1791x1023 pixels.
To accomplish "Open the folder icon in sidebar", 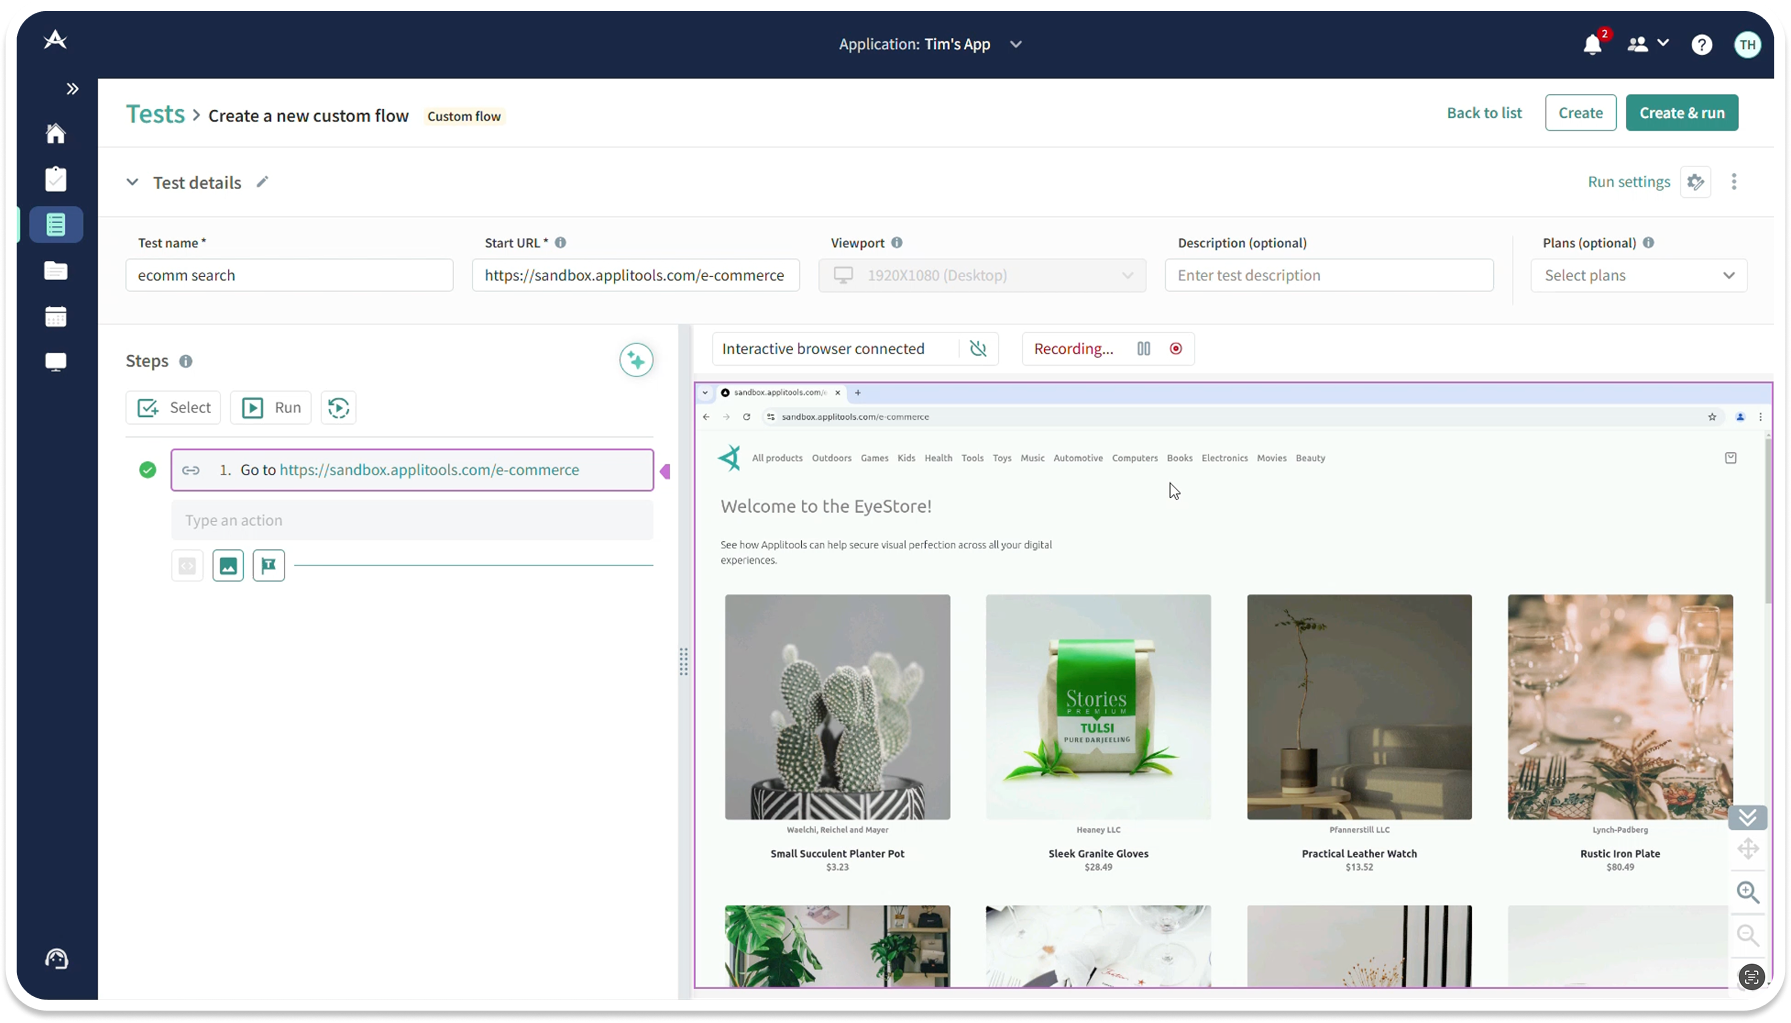I will click(x=56, y=271).
